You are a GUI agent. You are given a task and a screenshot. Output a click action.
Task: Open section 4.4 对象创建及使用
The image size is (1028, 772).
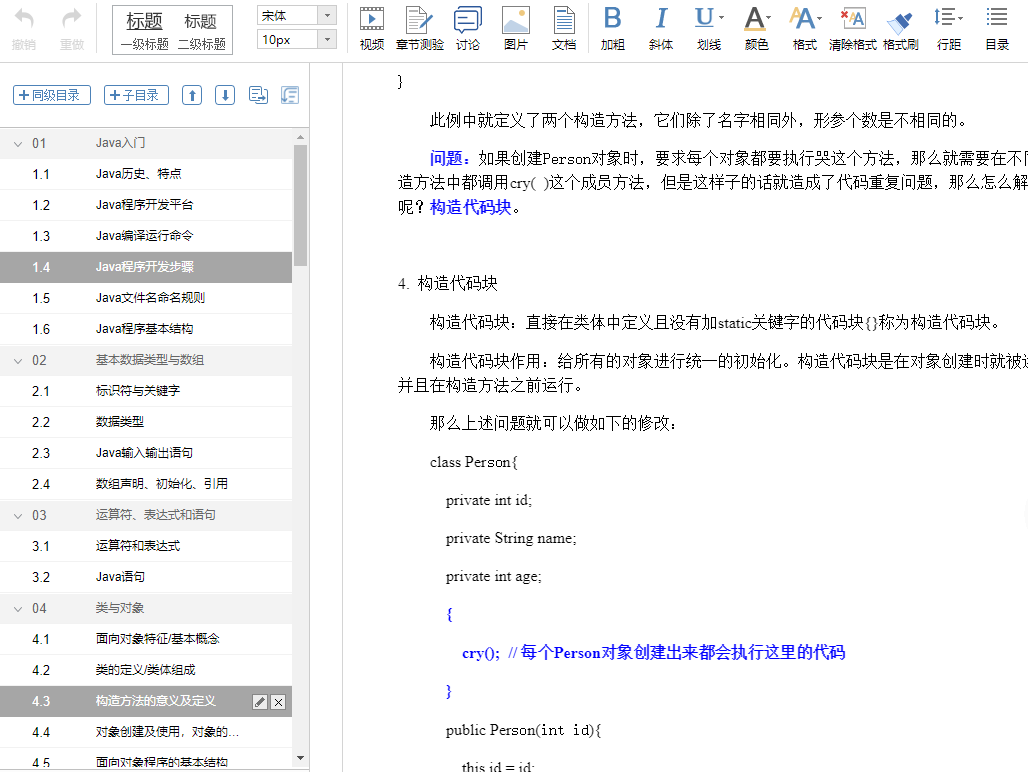coord(146,732)
